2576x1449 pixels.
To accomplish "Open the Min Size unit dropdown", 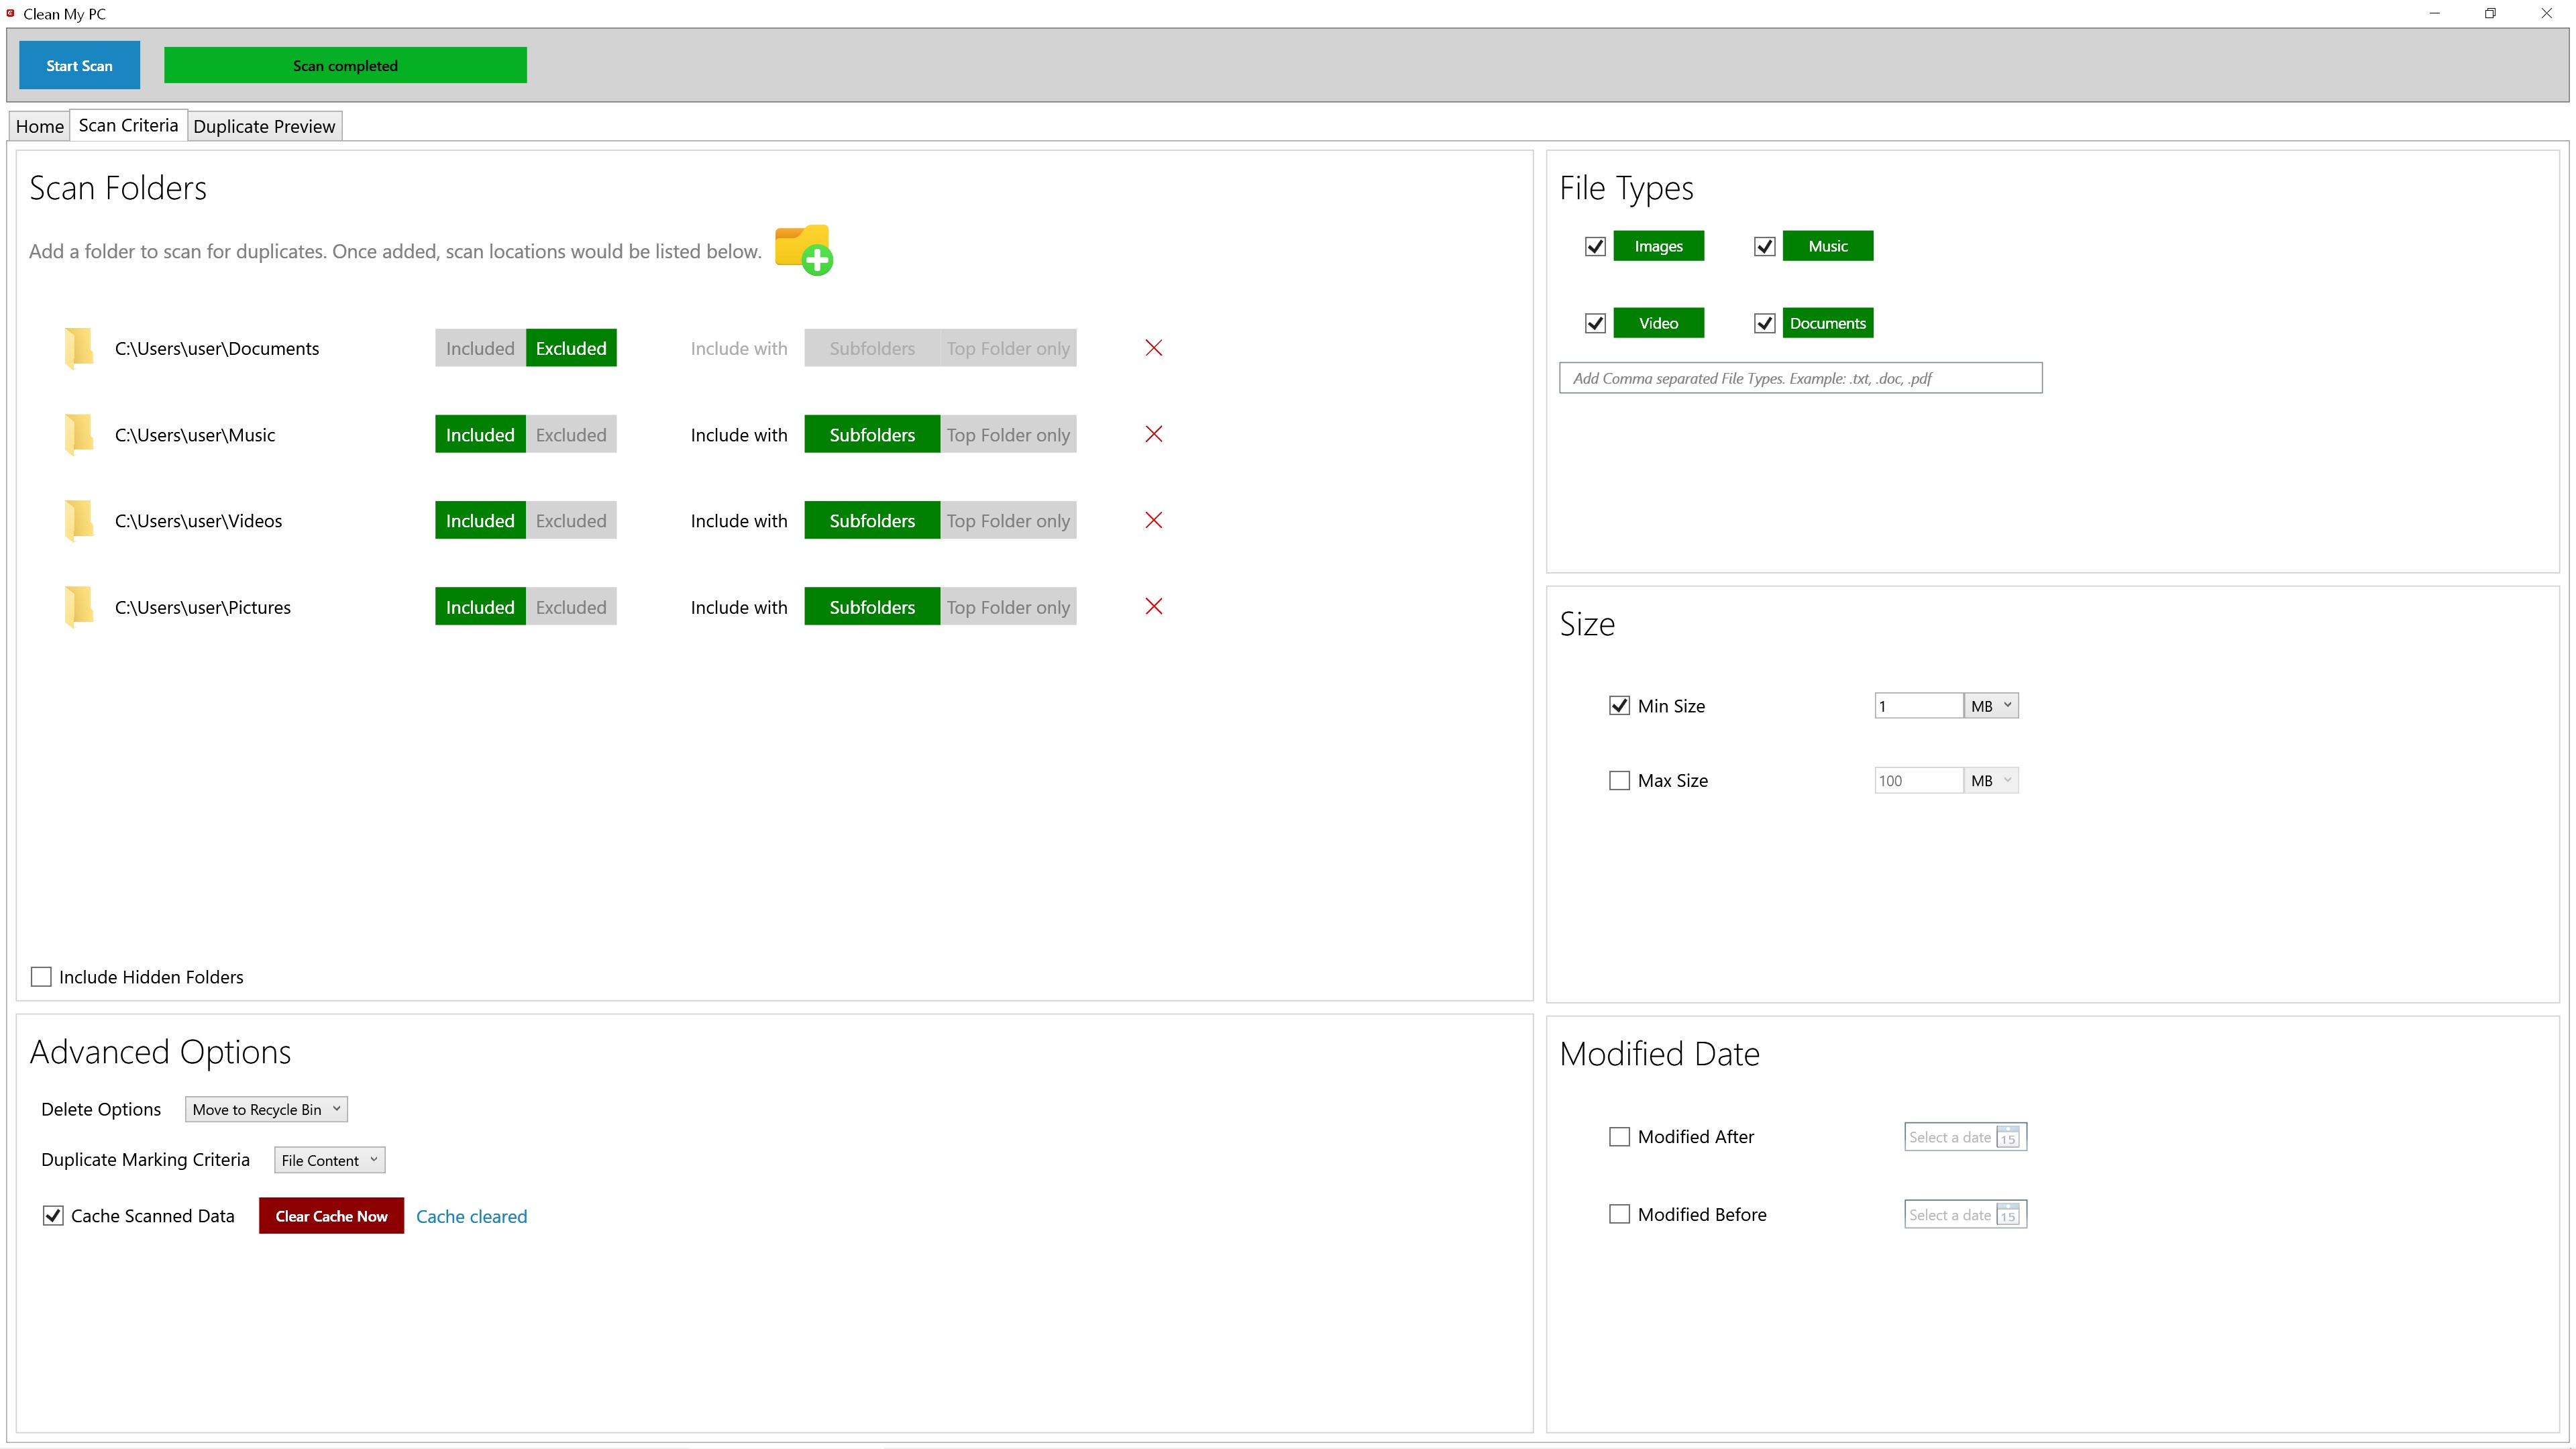I will point(1991,706).
